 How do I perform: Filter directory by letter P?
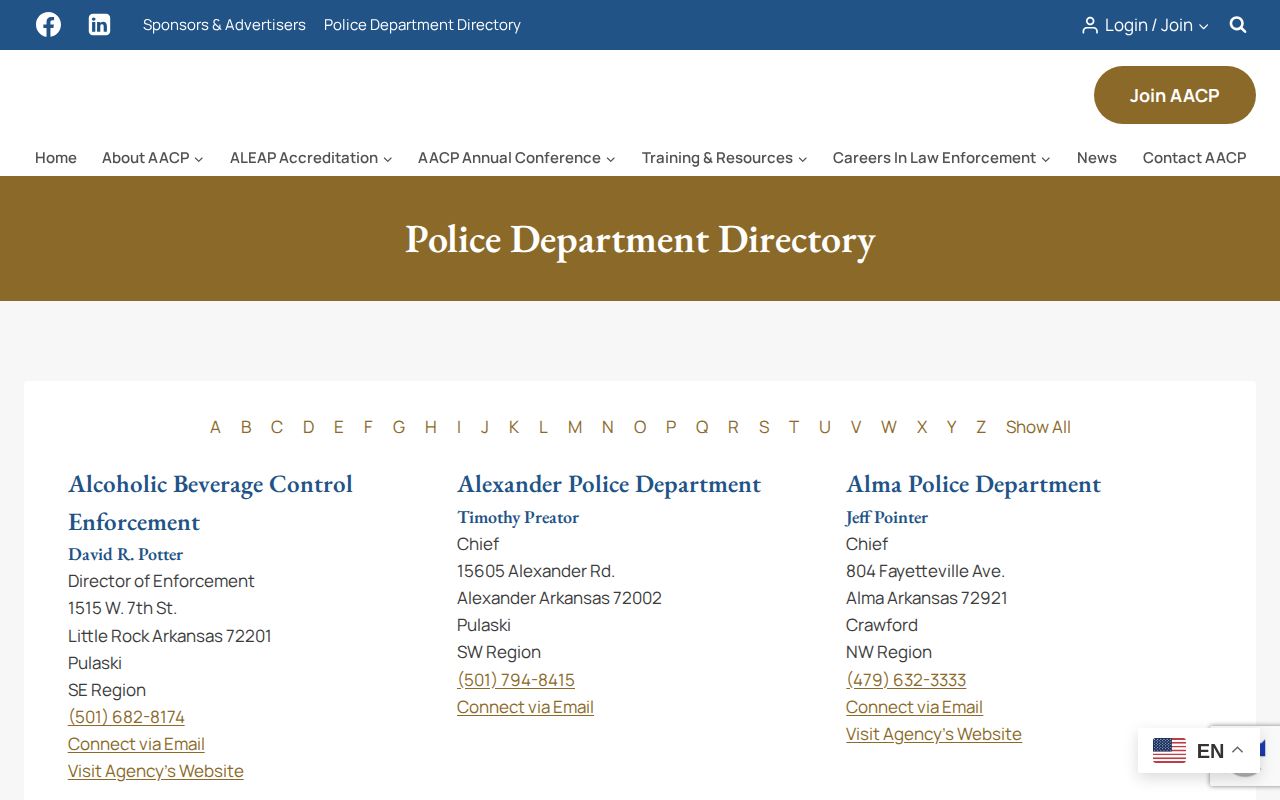point(671,427)
